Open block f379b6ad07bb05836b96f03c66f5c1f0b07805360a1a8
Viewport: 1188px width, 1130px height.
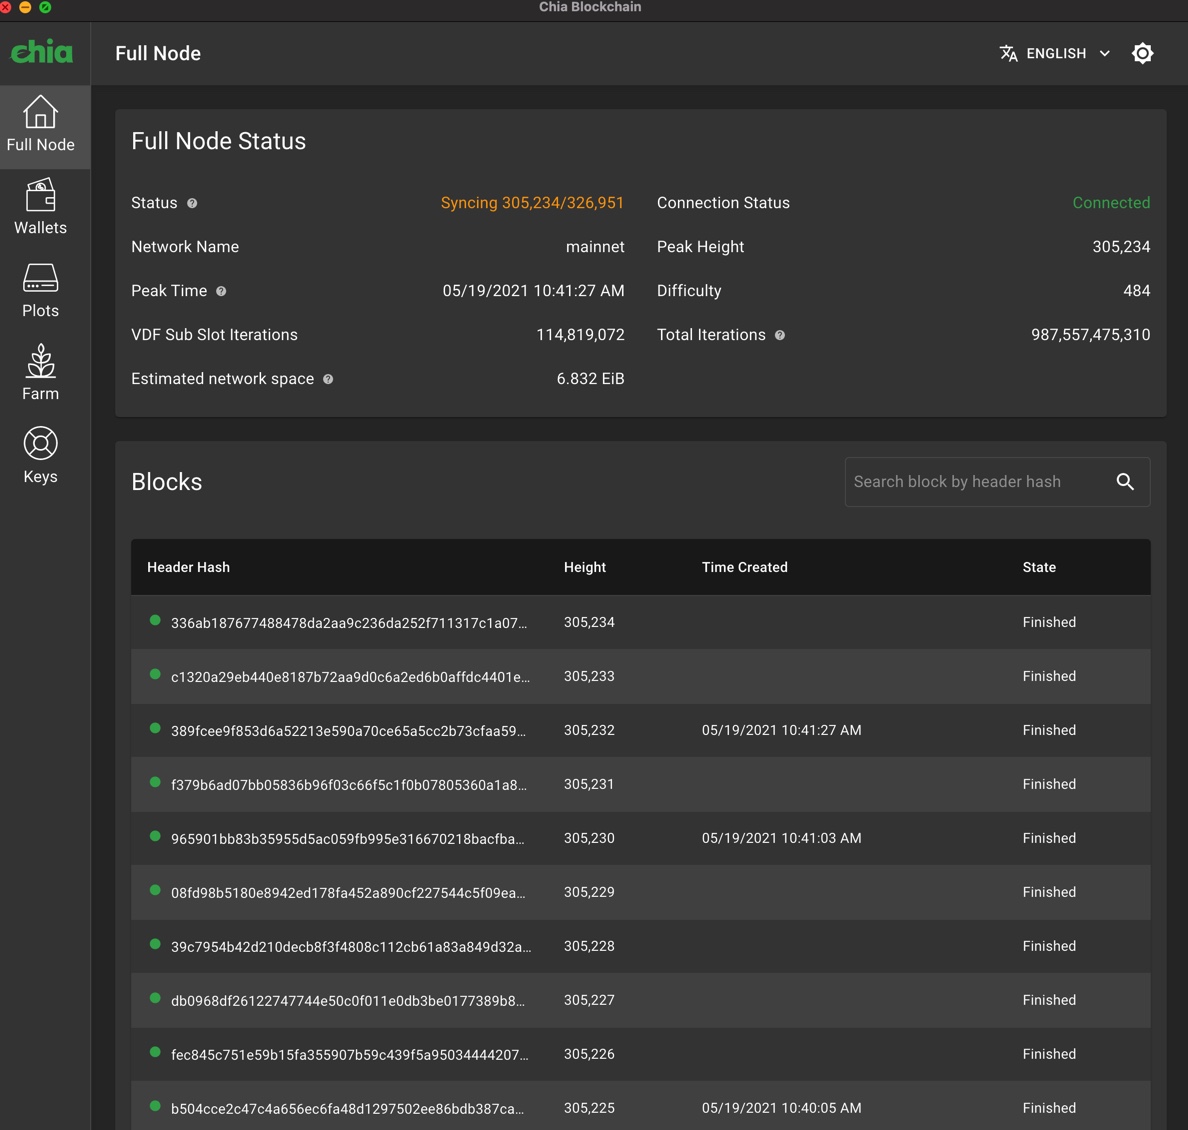(x=349, y=785)
